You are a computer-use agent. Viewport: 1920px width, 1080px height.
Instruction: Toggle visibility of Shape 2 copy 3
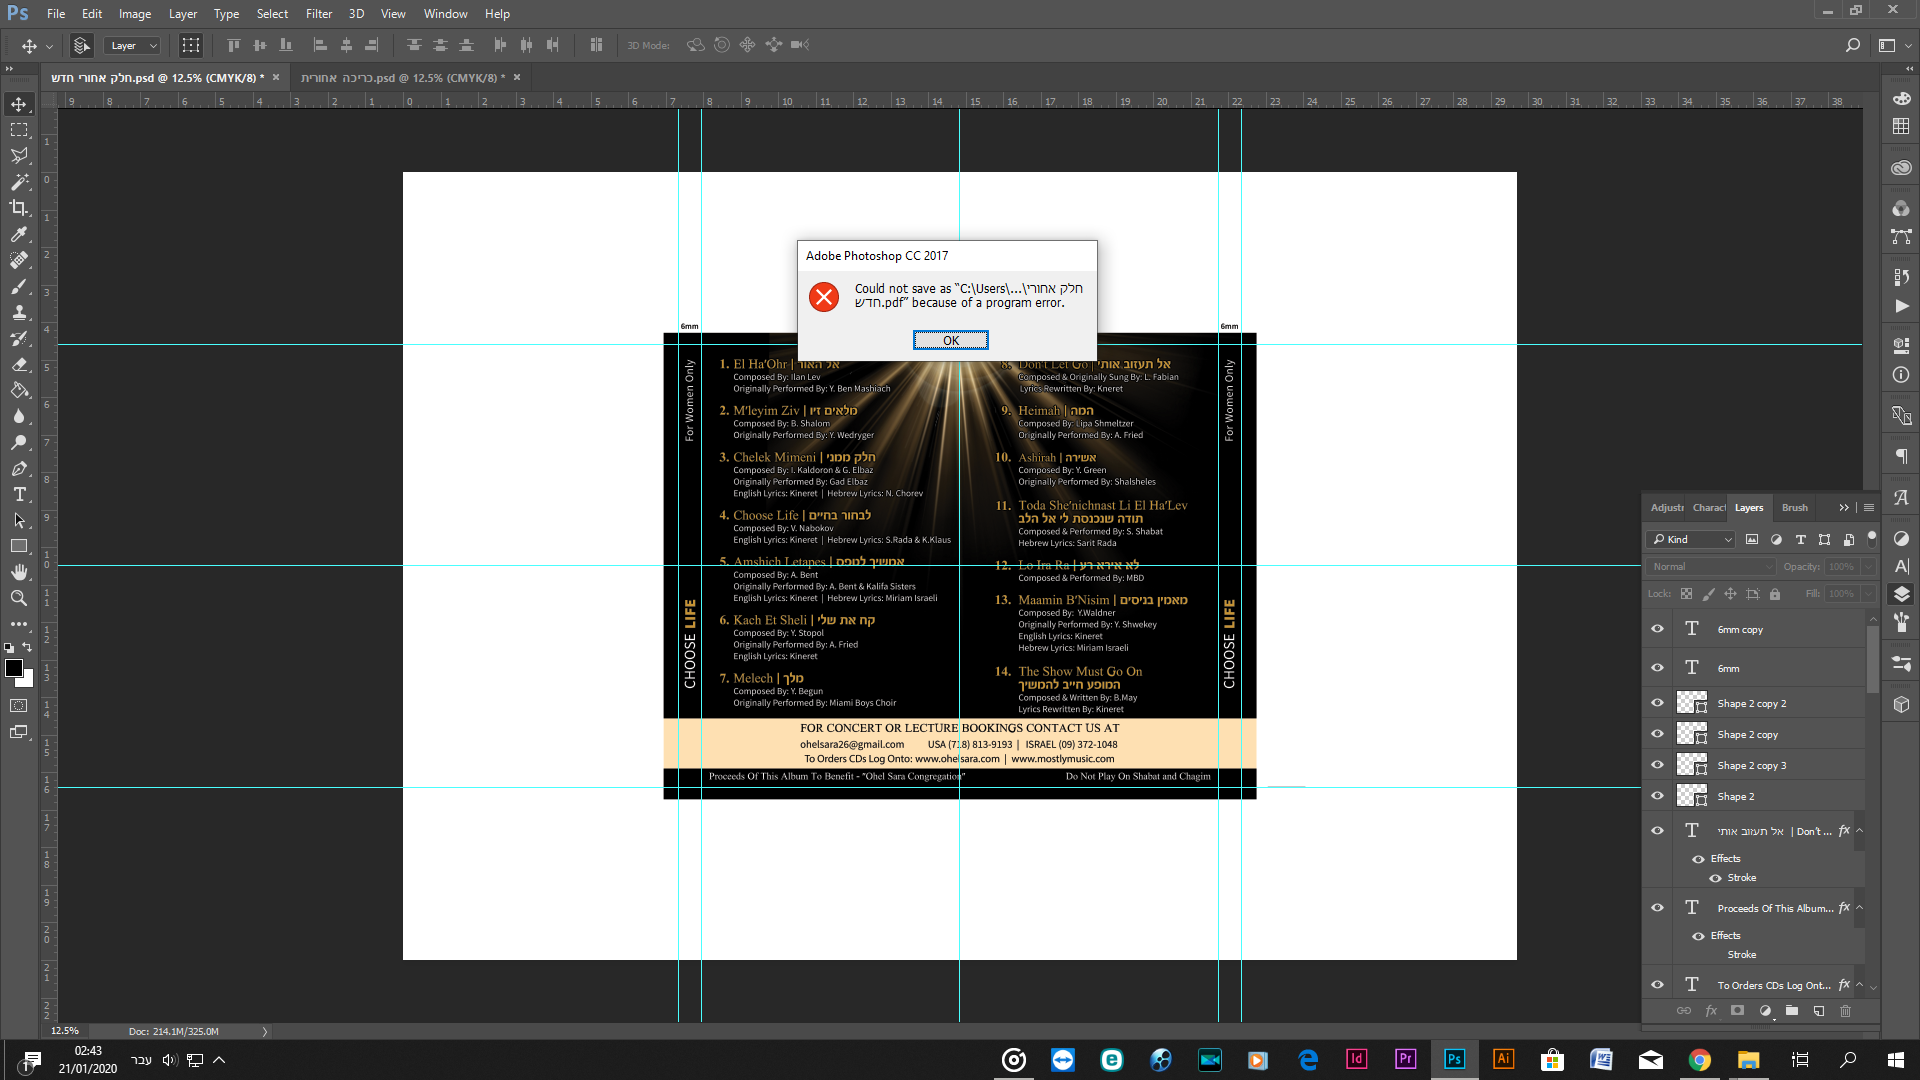[x=1657, y=765]
